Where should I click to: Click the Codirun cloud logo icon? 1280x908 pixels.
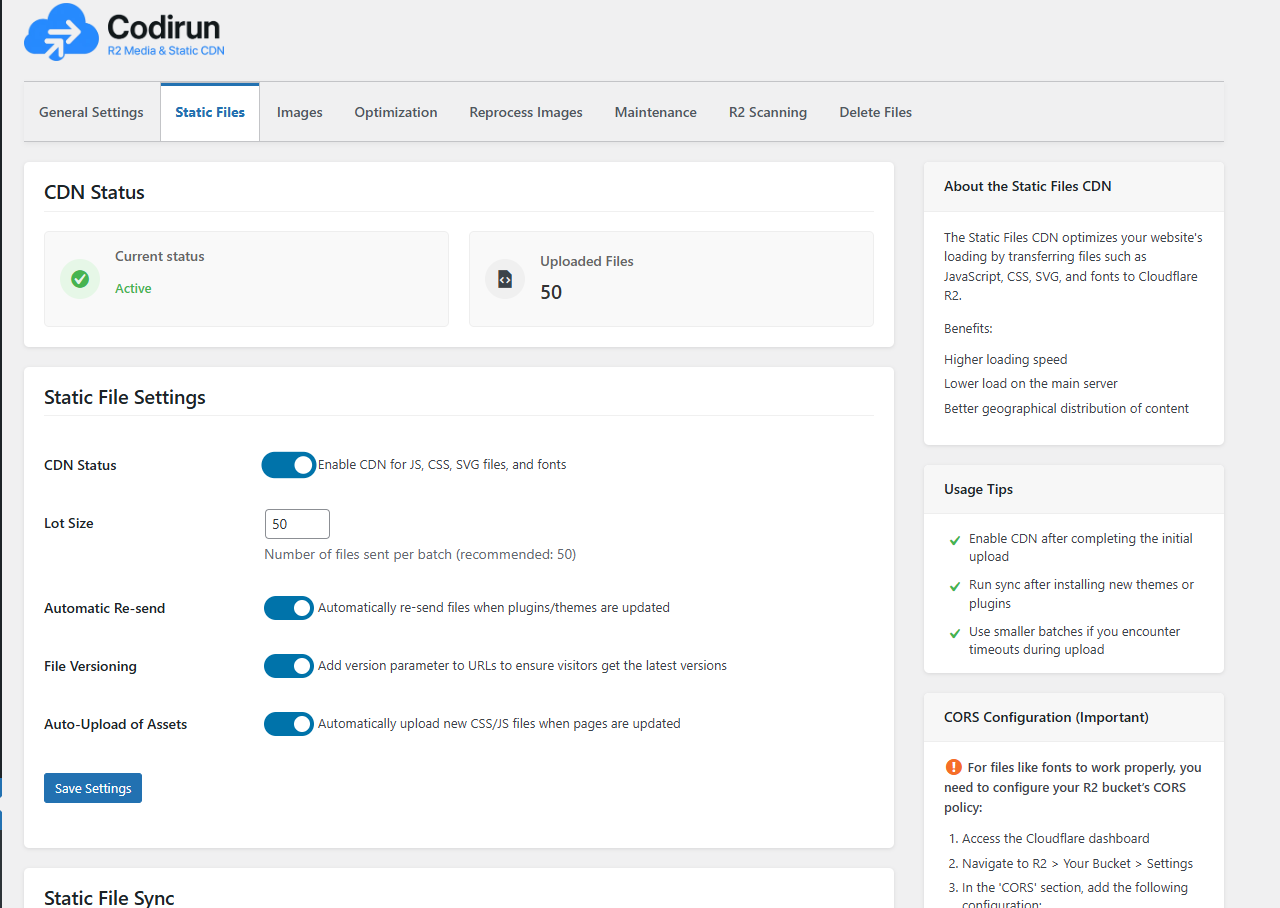click(61, 32)
